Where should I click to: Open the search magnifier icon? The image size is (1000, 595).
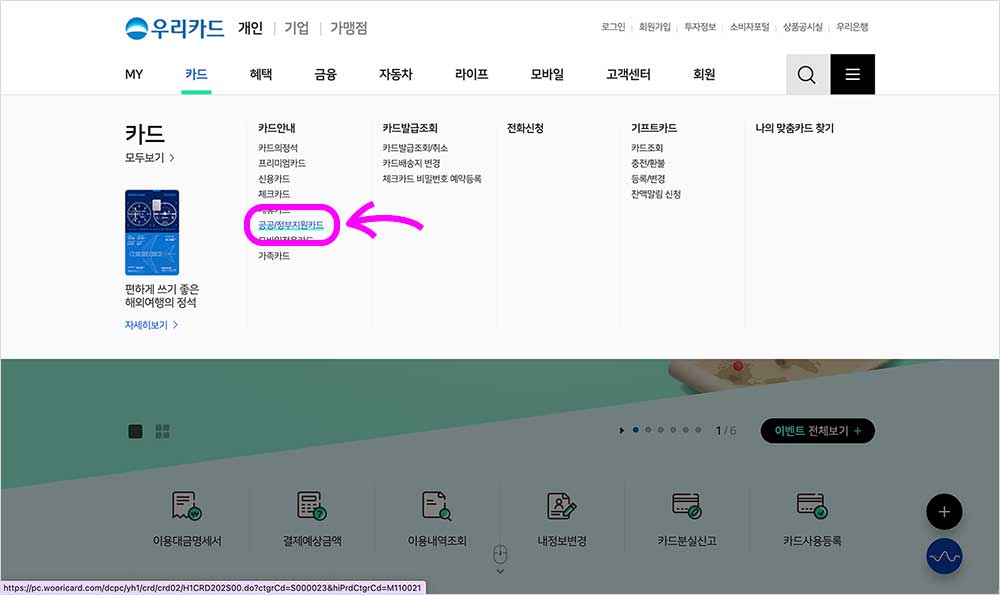tap(806, 74)
